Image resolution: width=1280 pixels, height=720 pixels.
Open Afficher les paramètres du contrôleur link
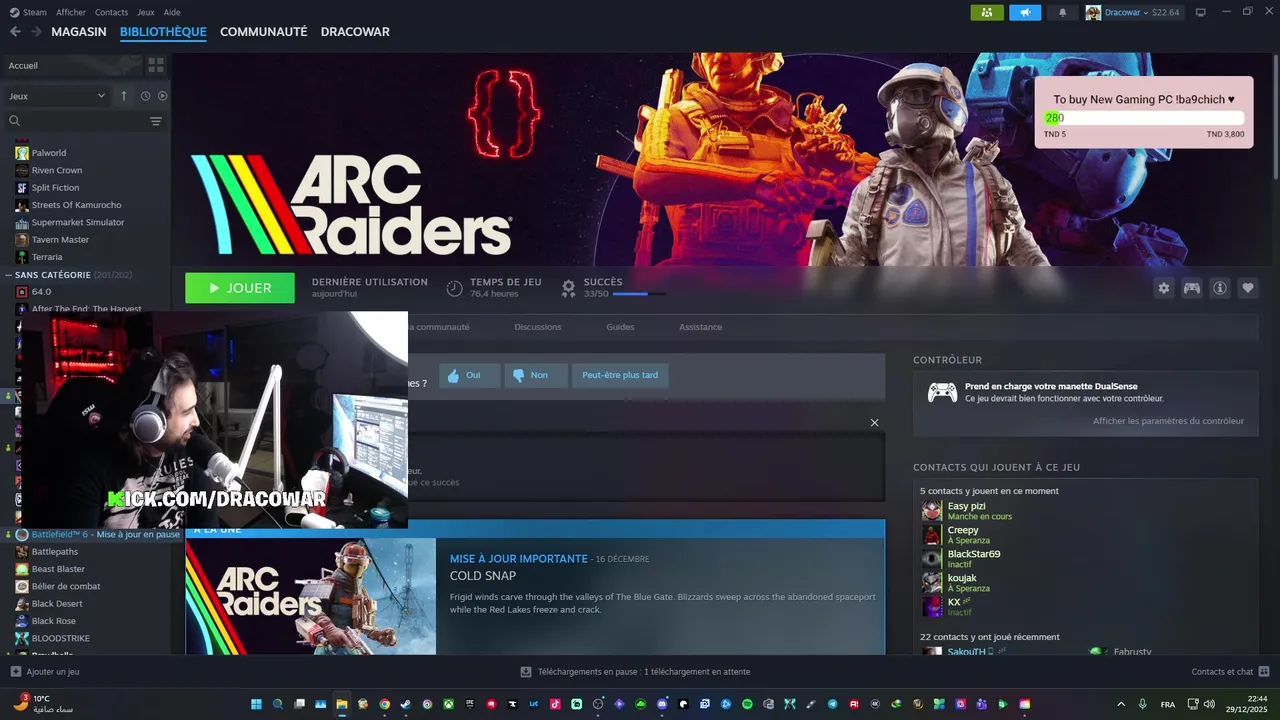click(1168, 421)
